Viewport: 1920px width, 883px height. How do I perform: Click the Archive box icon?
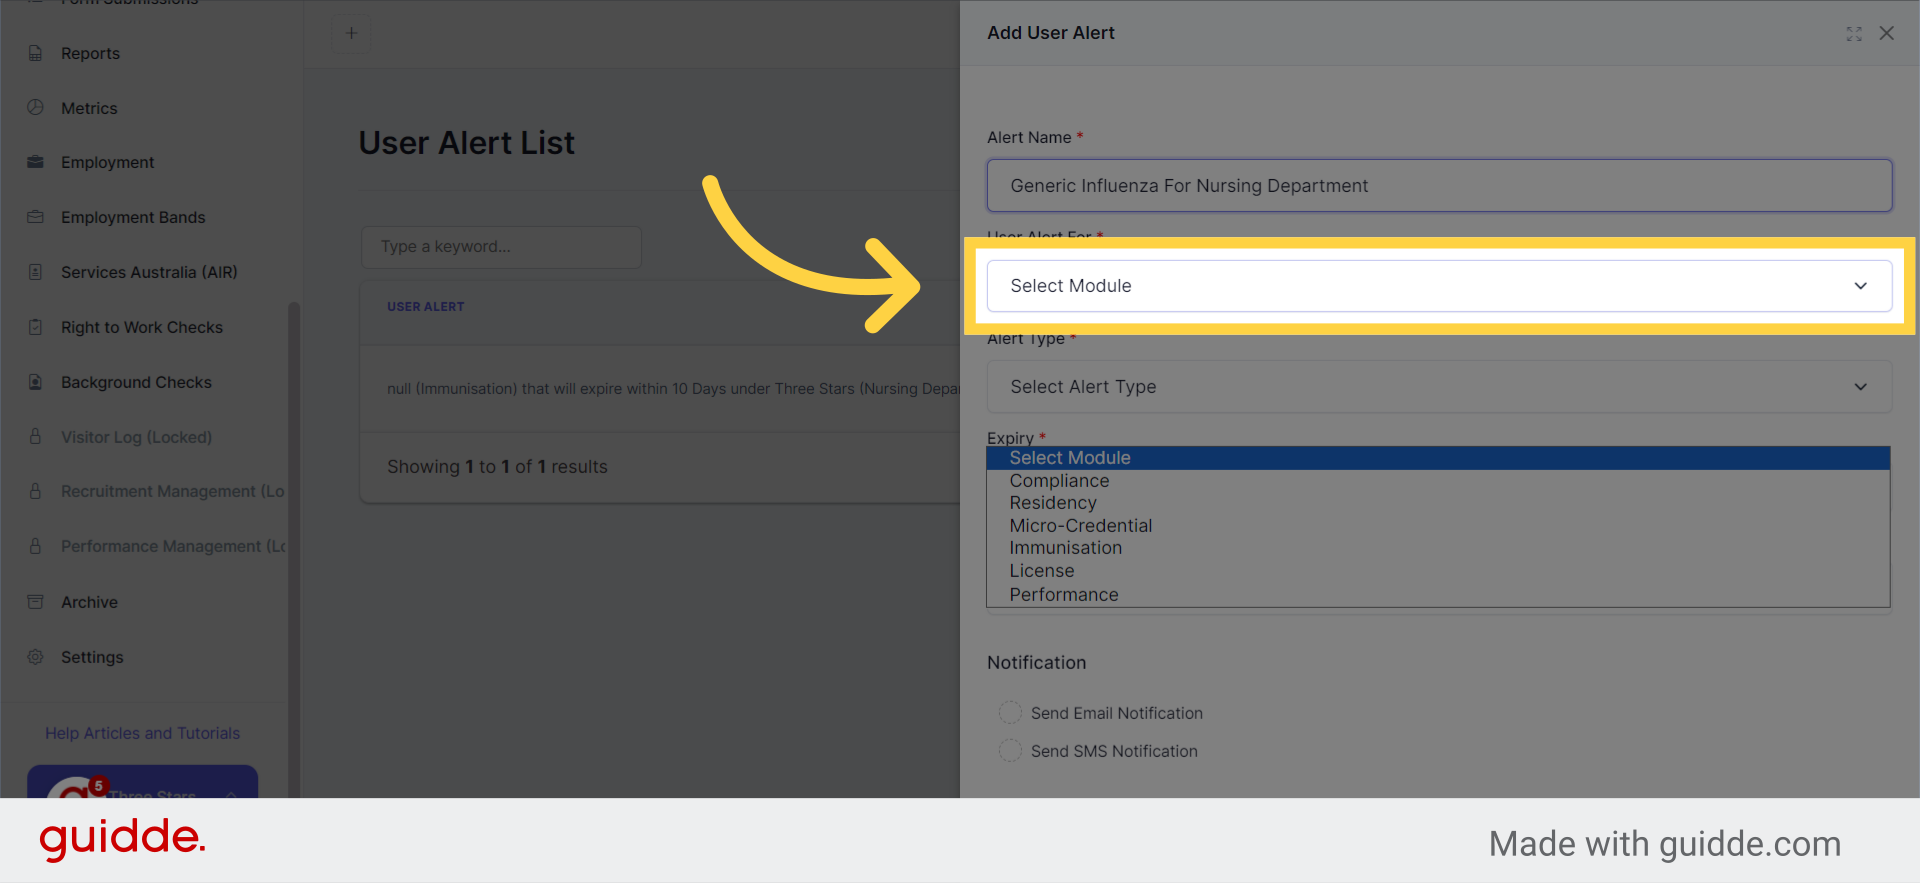pyautogui.click(x=35, y=601)
